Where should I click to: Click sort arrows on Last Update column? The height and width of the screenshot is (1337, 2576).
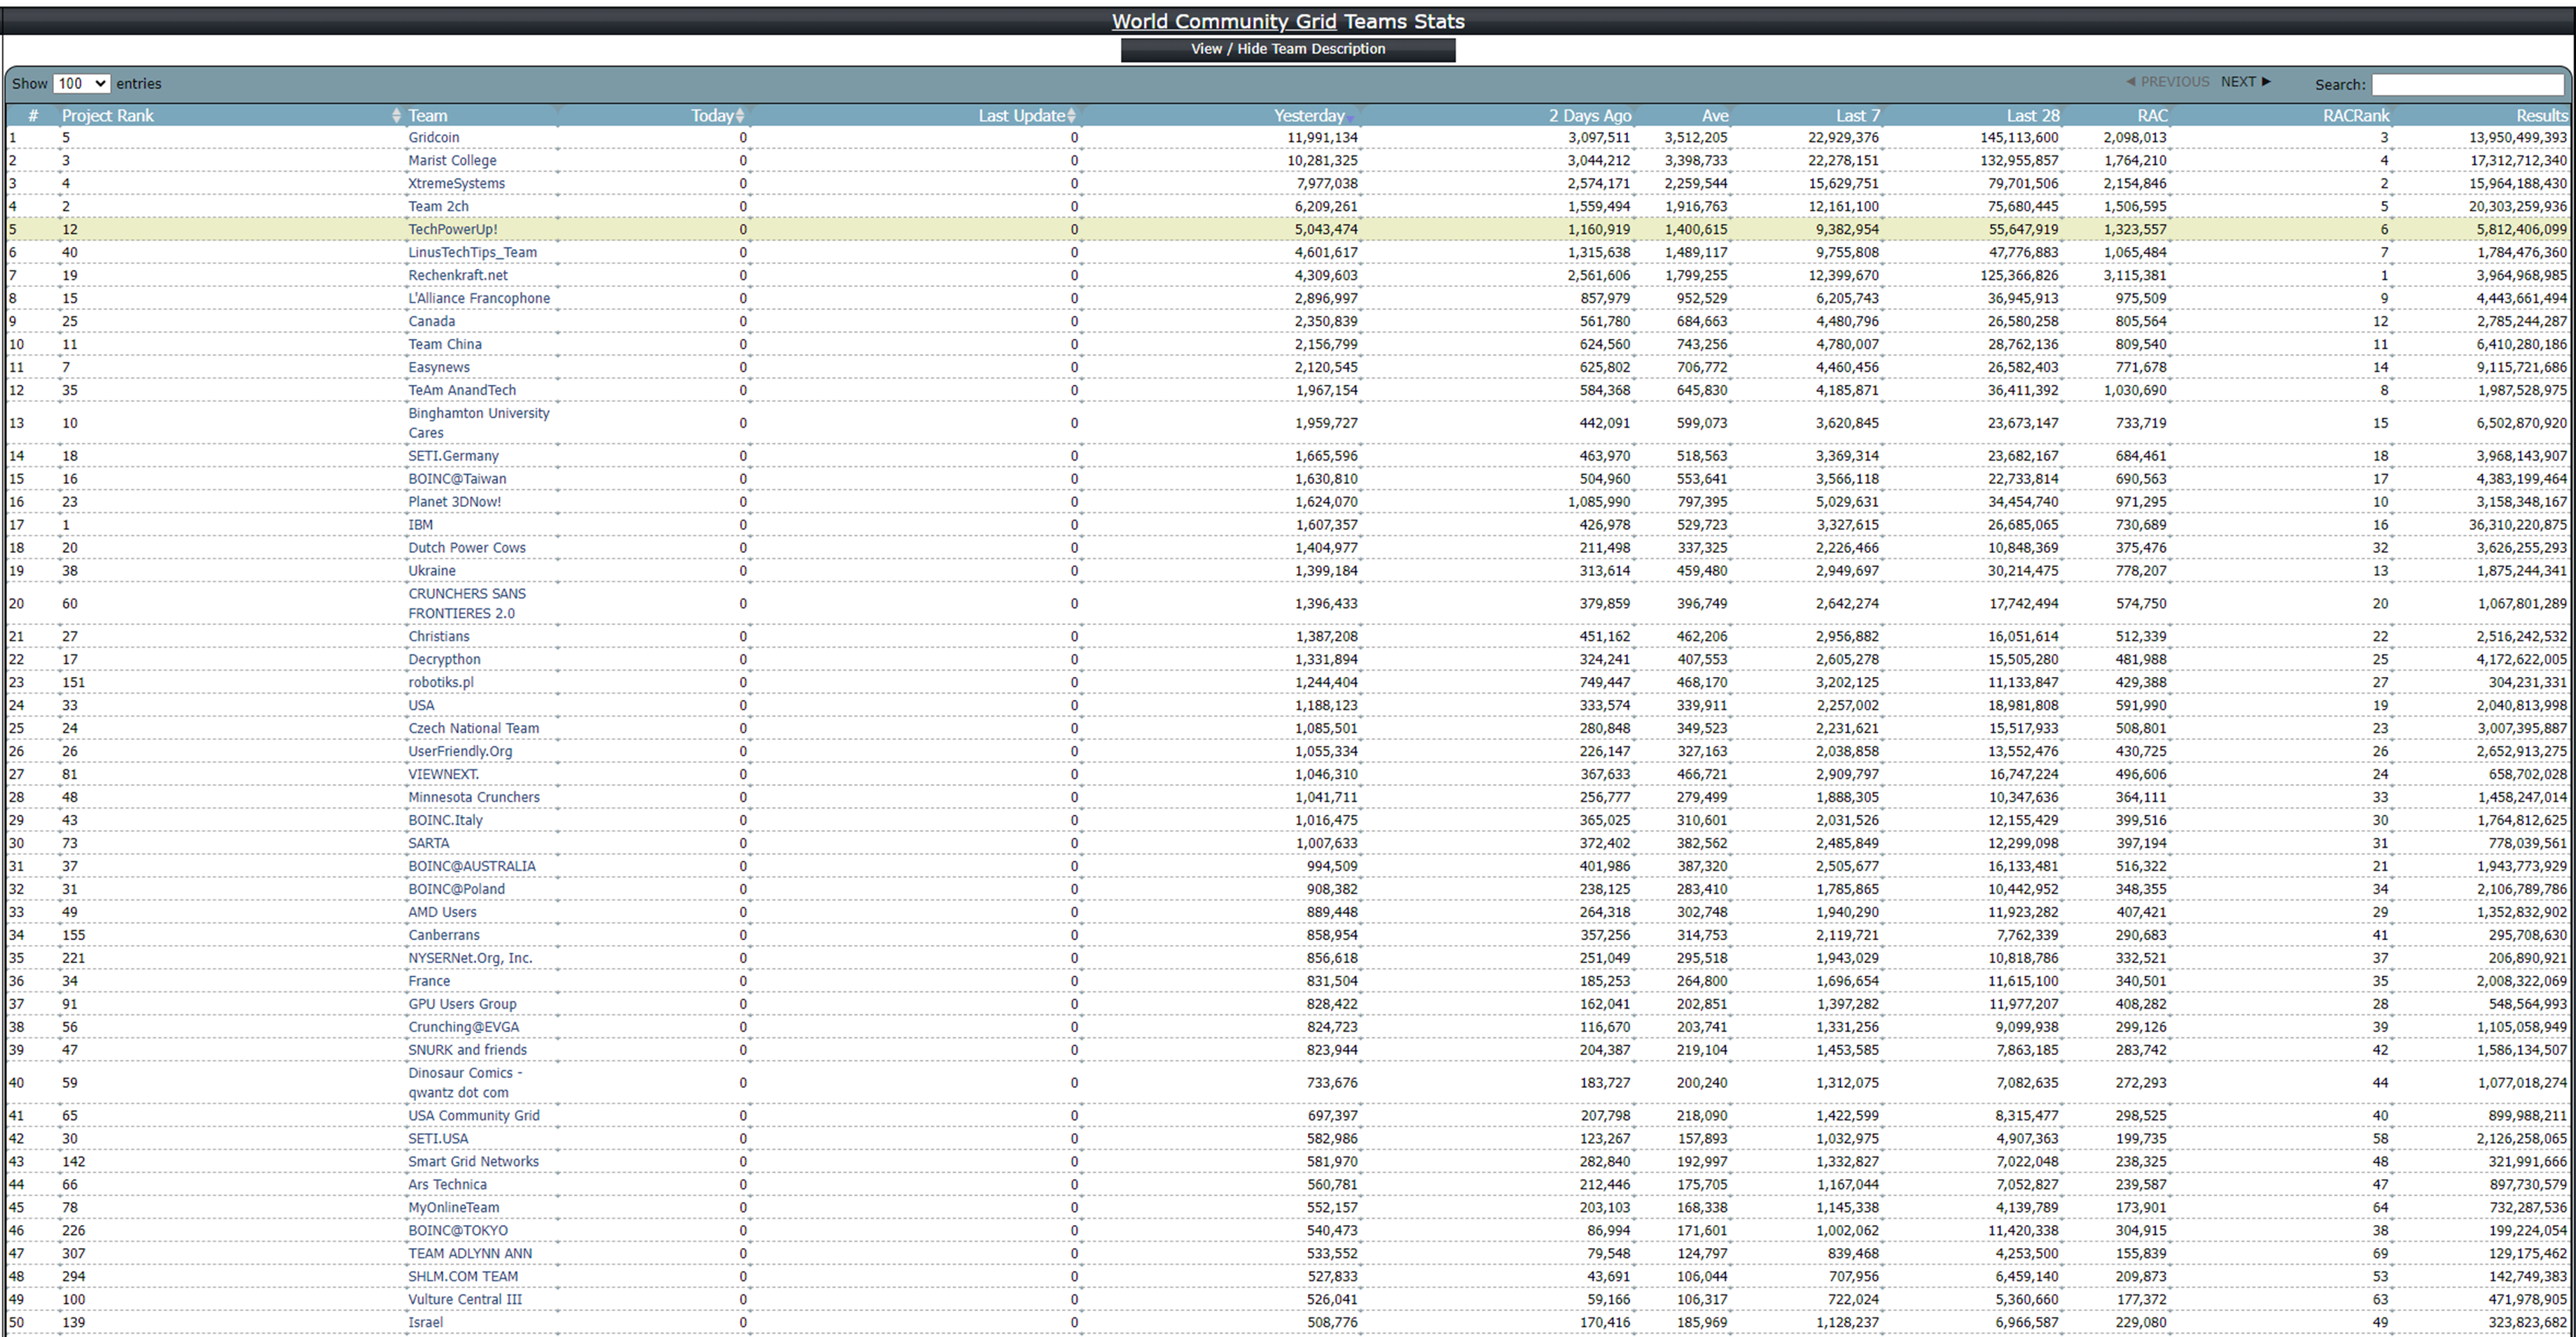point(1071,116)
